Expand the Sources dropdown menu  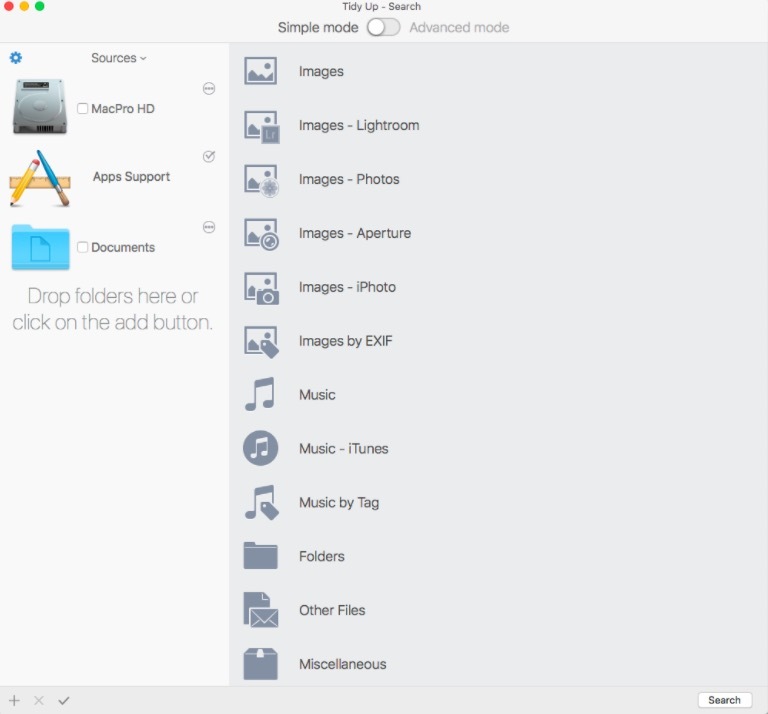click(x=118, y=58)
